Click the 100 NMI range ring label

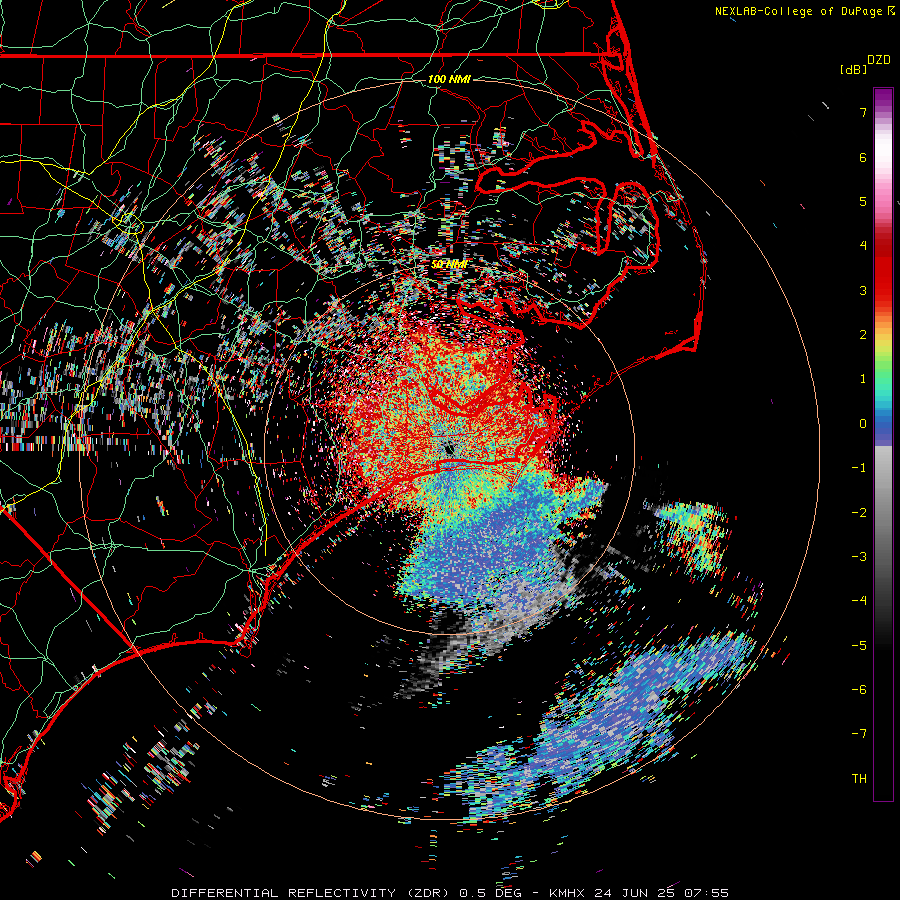click(449, 79)
